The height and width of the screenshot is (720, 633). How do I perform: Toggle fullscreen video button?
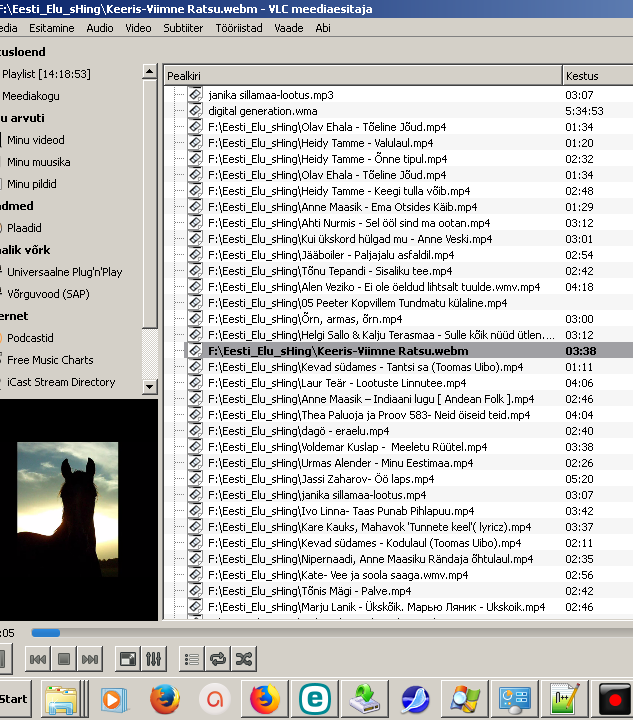(x=127, y=659)
